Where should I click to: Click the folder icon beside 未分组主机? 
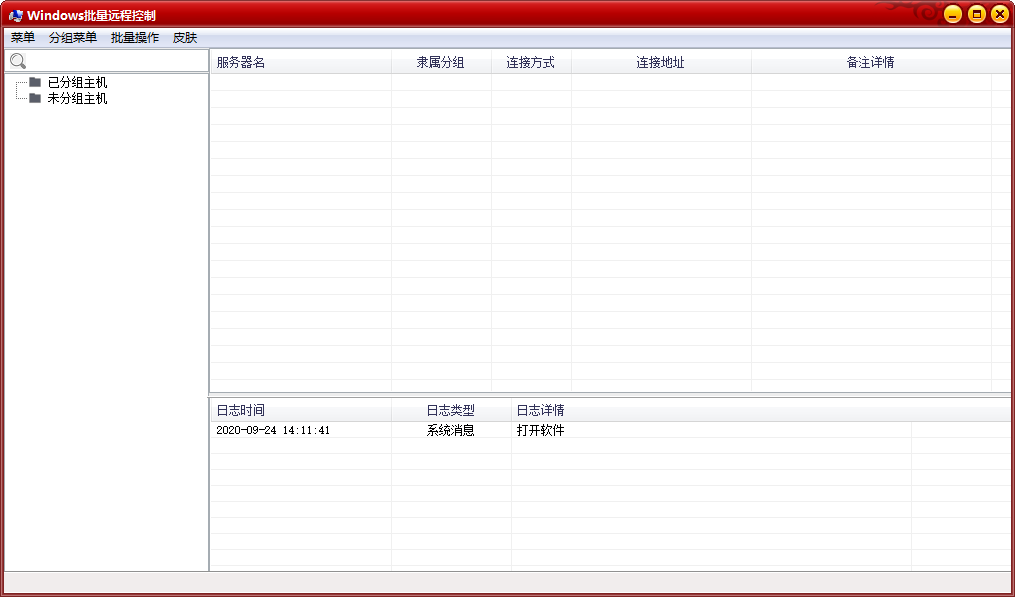coord(35,98)
